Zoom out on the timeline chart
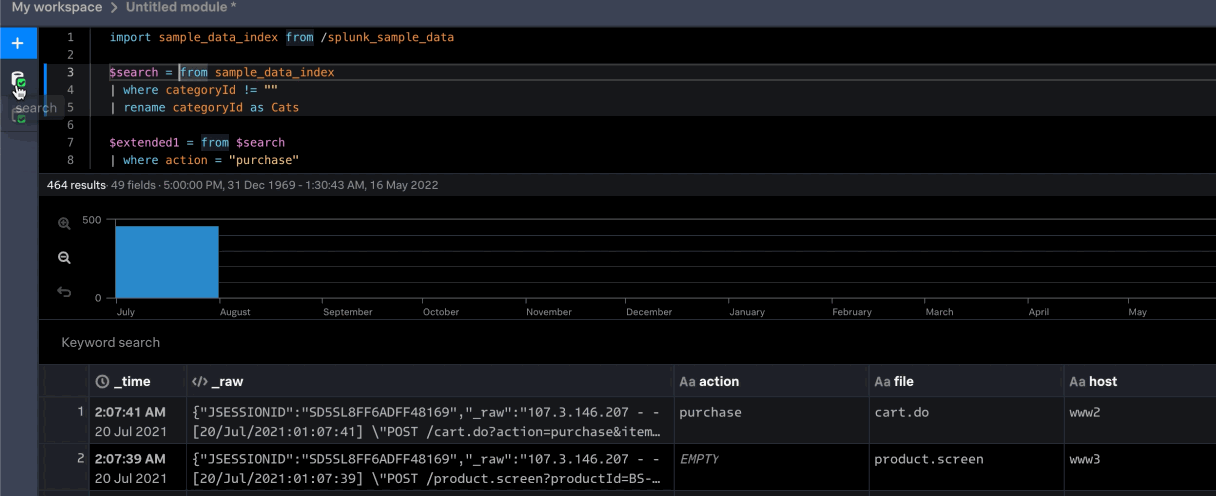This screenshot has width=1216, height=496. [x=64, y=258]
